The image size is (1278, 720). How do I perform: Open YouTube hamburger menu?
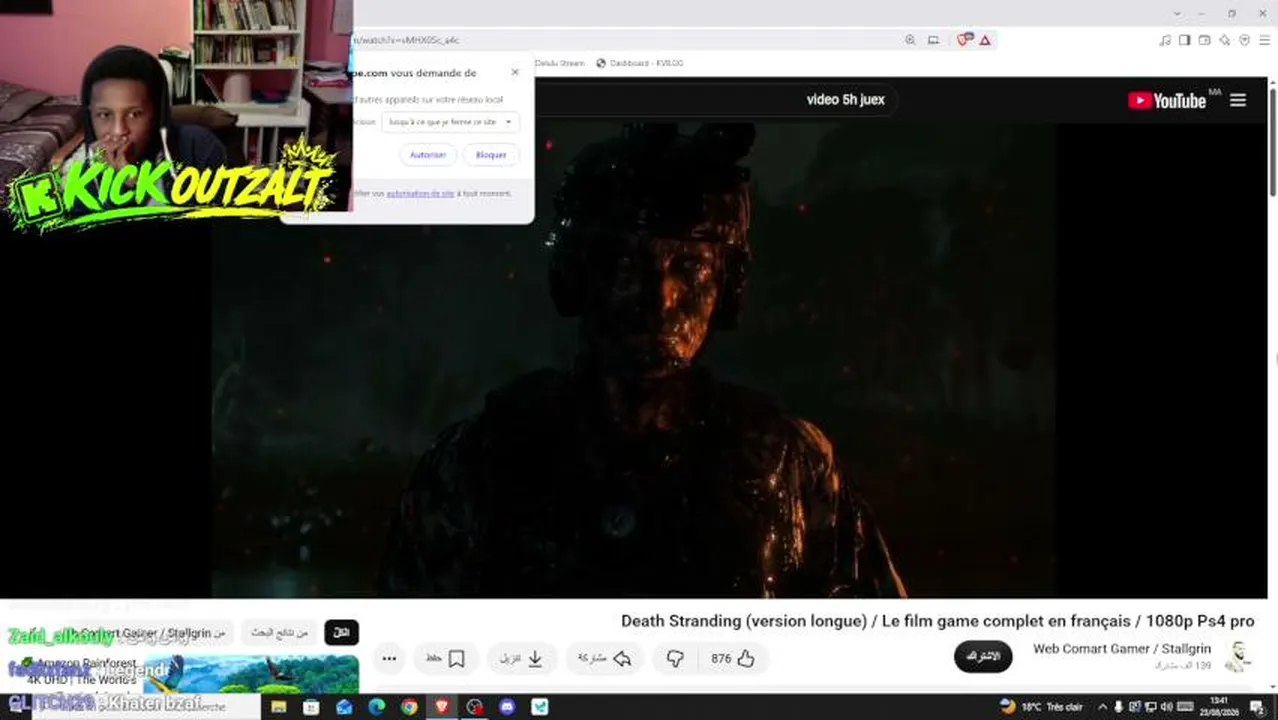click(1238, 100)
